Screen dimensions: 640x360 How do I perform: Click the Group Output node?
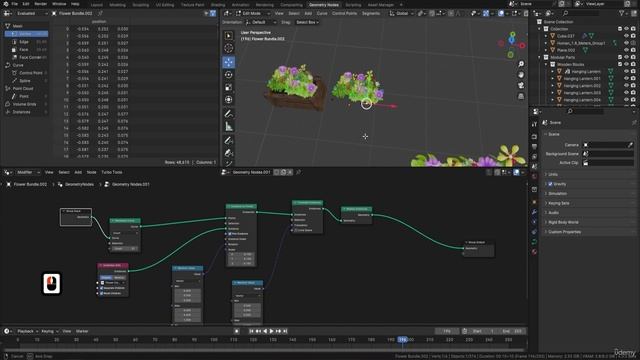[478, 248]
